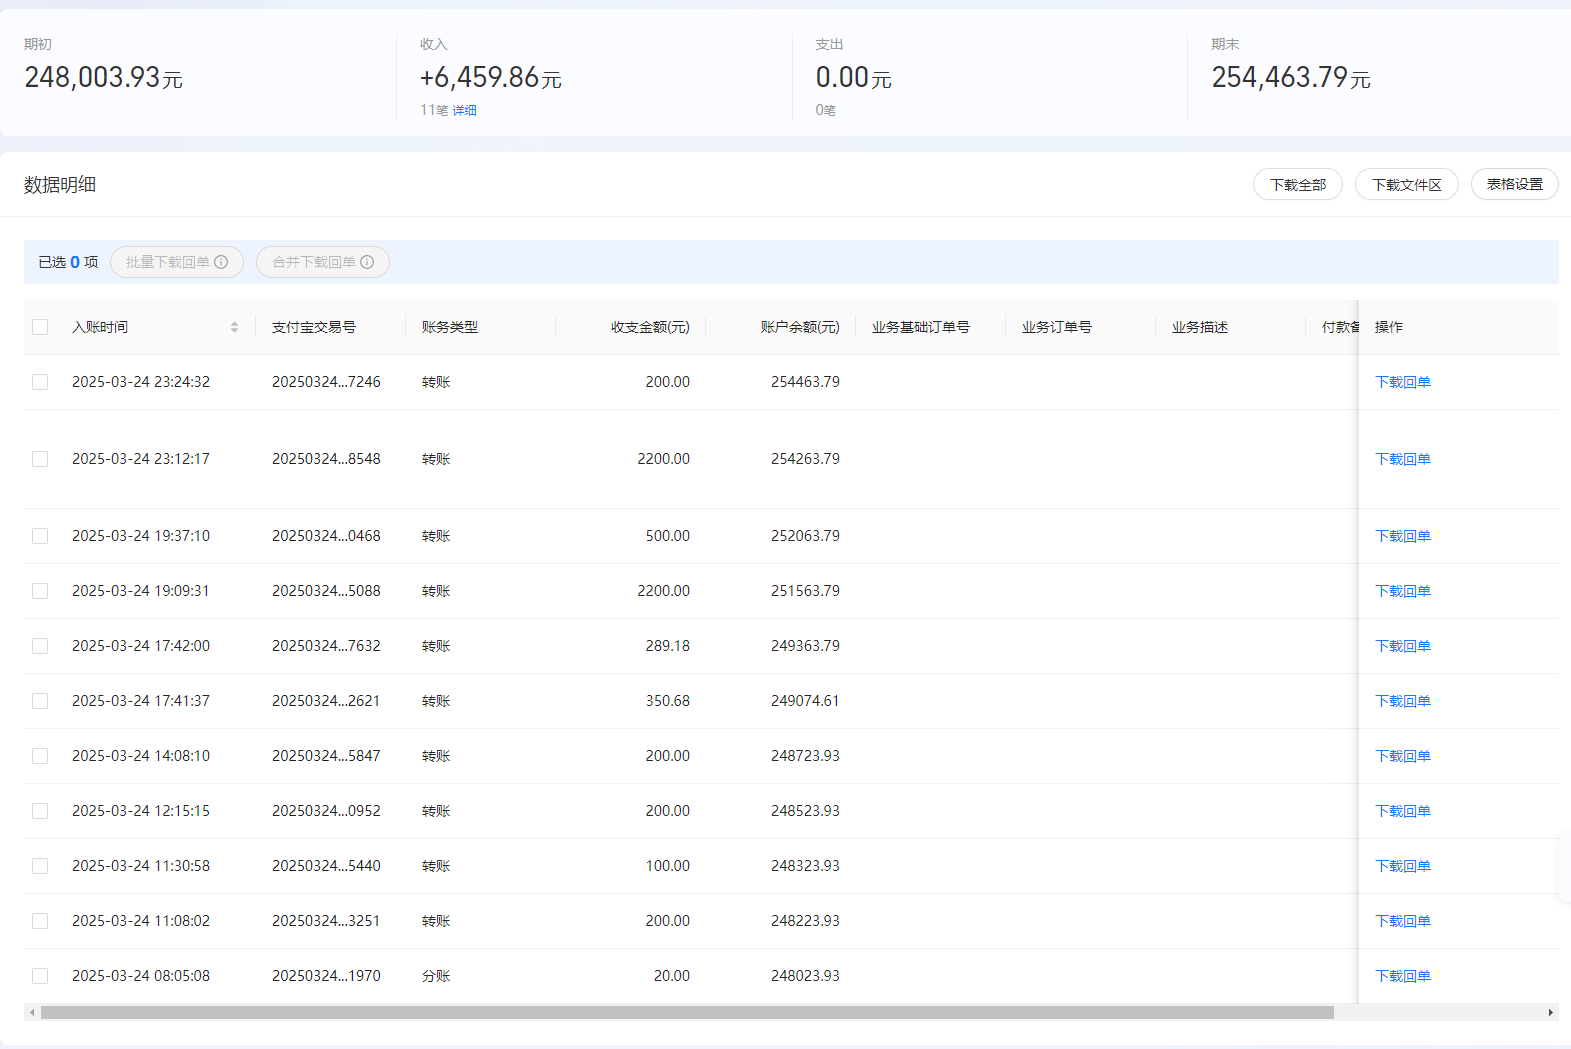Download receipt for transaction 20250324...2621
This screenshot has width=1571, height=1049.
(x=1403, y=701)
